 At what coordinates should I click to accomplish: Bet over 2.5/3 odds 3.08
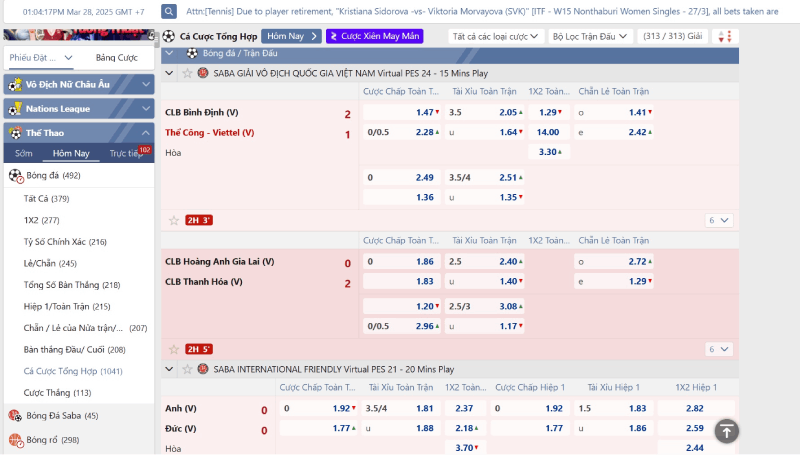(484, 307)
